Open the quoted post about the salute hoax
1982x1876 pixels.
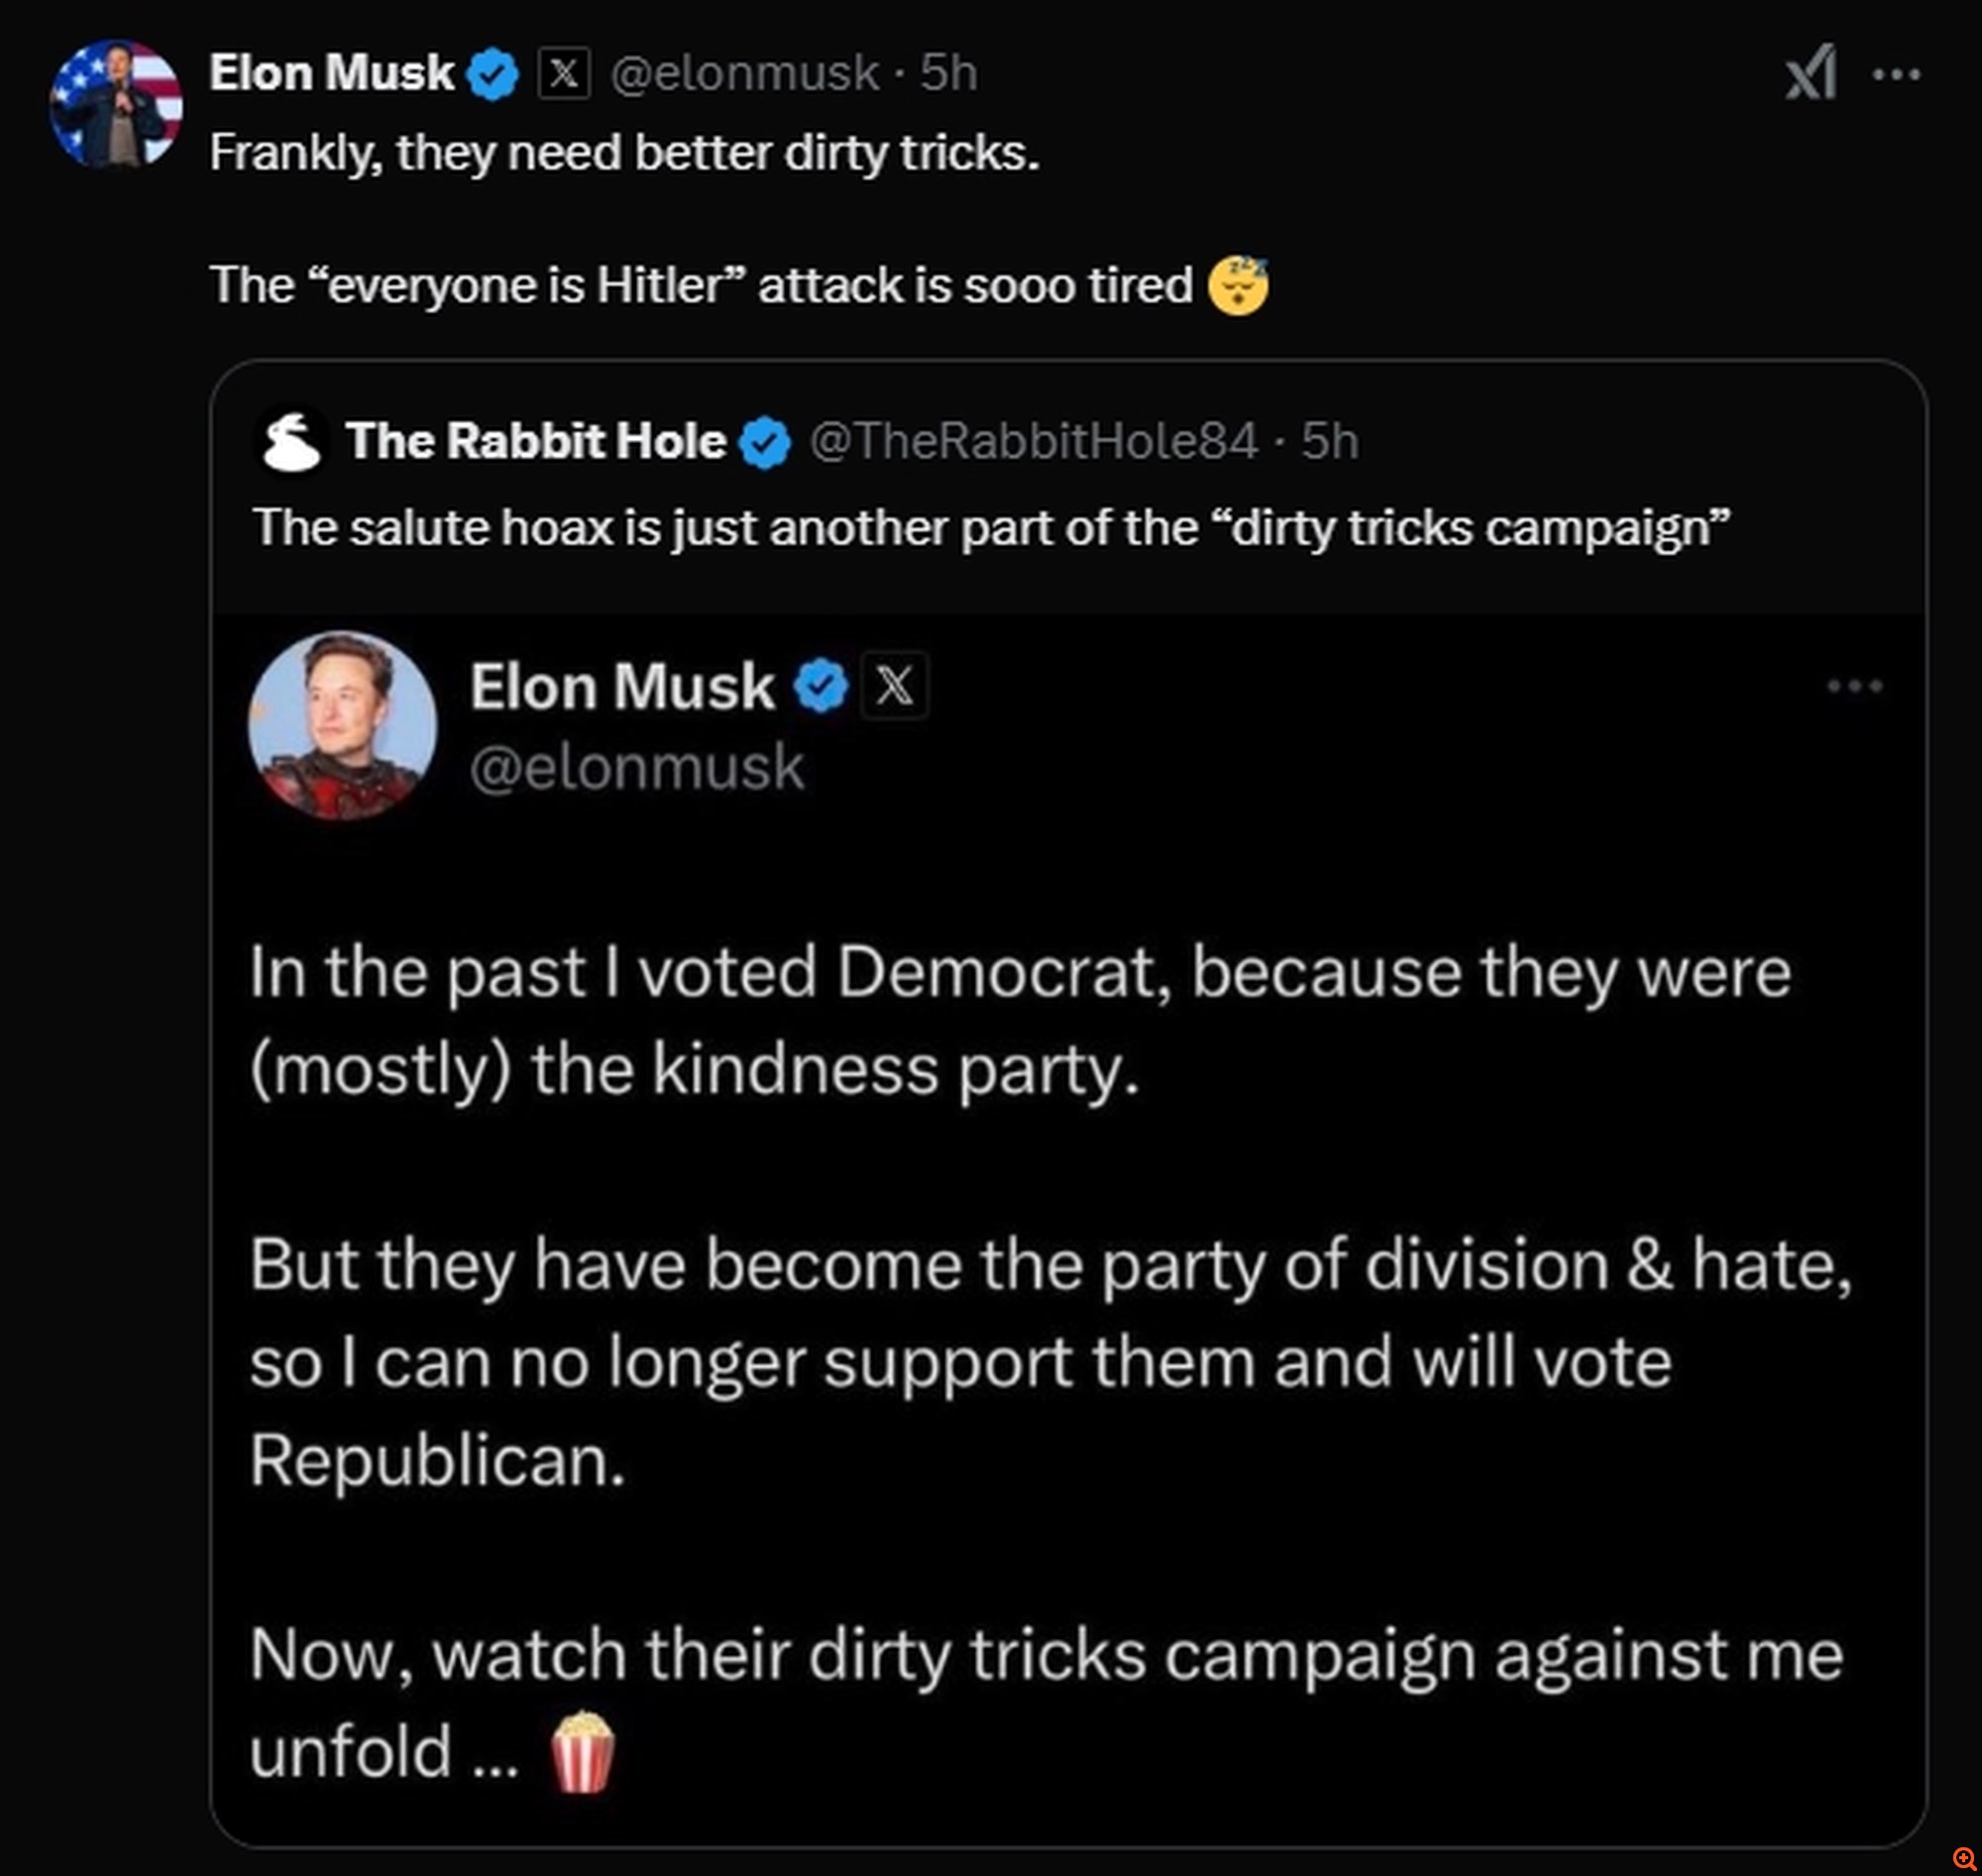990,528
